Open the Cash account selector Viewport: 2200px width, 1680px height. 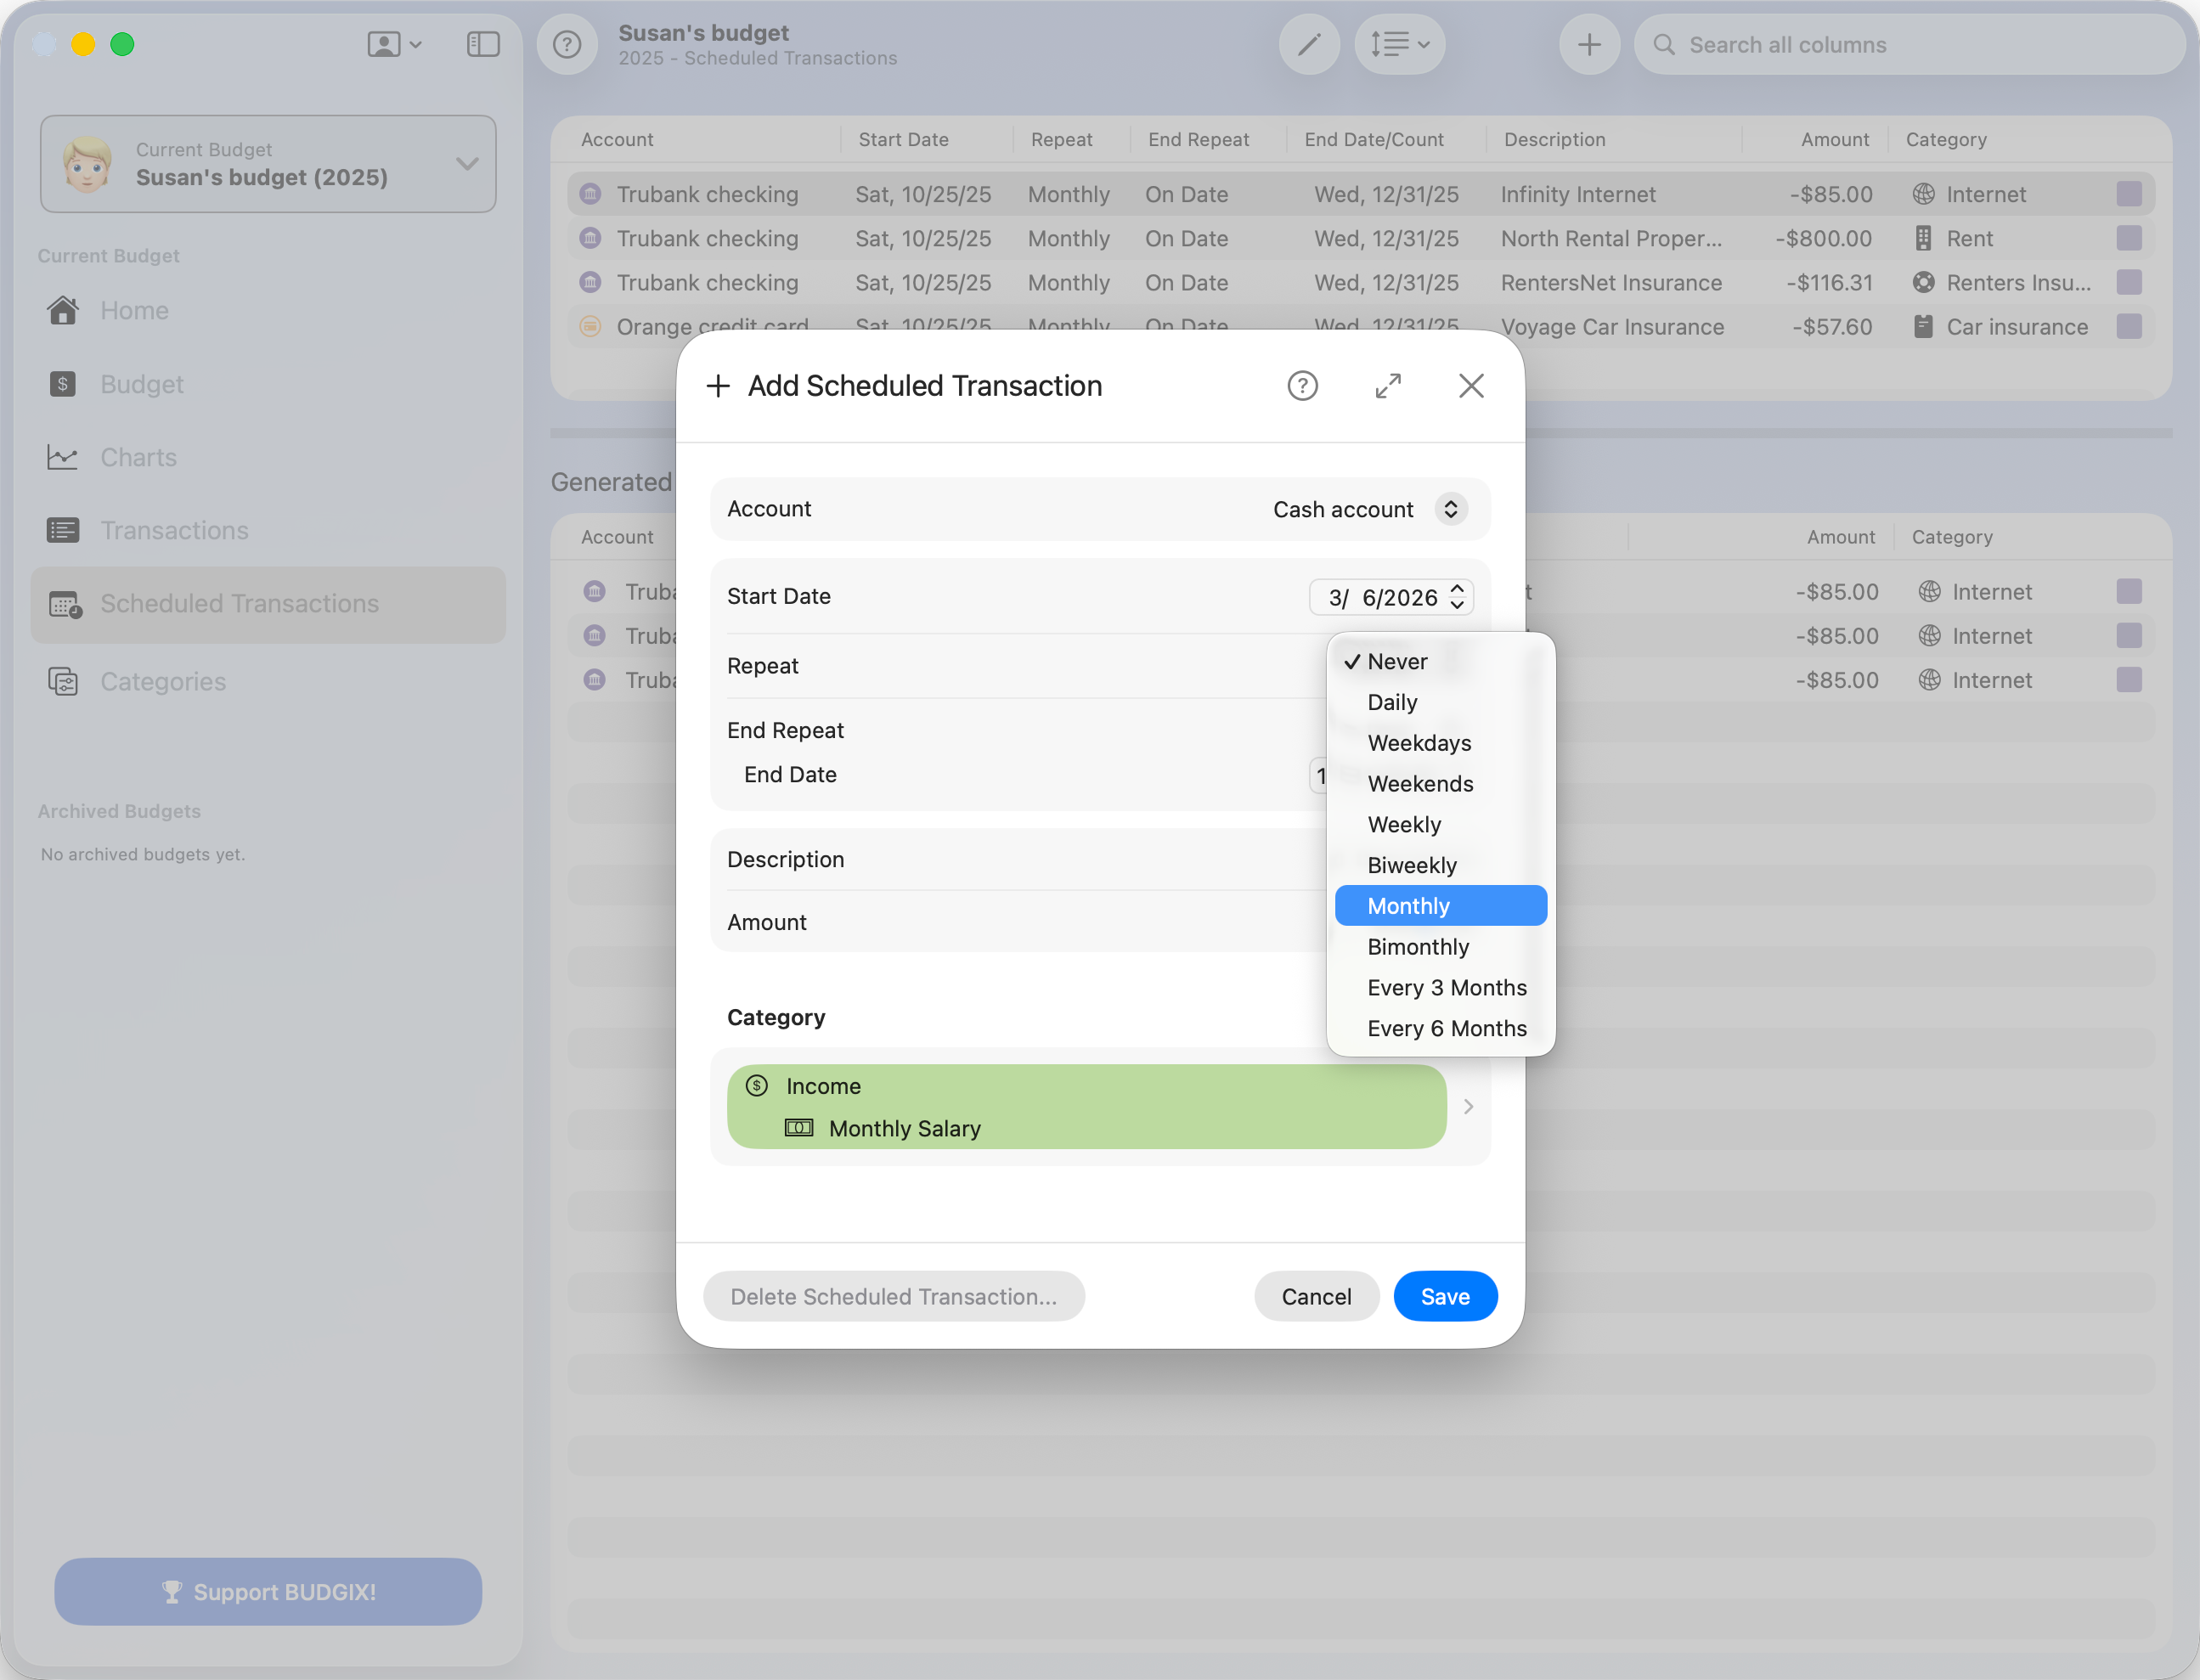(1451, 509)
